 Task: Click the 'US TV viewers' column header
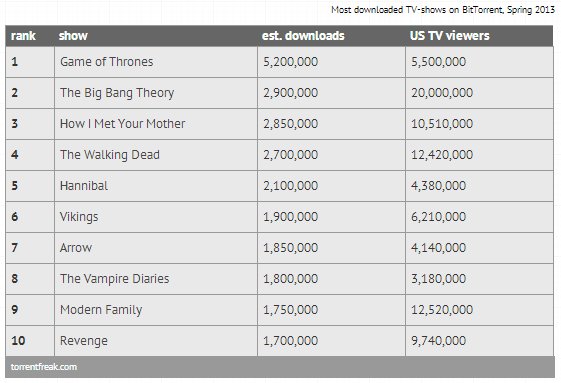click(450, 35)
